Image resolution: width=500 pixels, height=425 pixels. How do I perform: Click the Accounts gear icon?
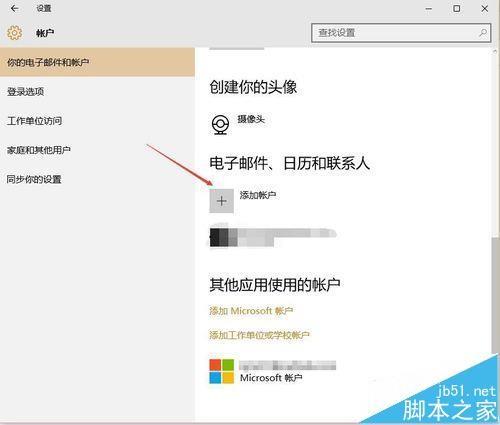click(x=14, y=33)
